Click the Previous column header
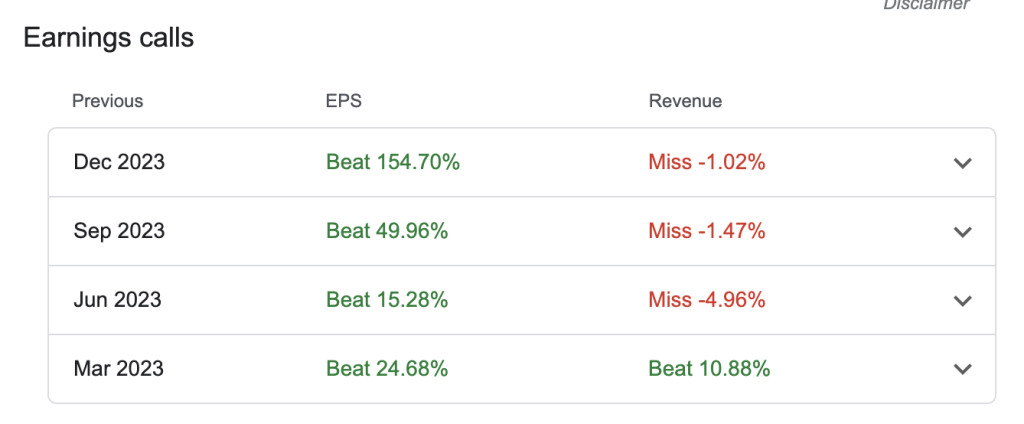This screenshot has width=1024, height=424. (x=107, y=101)
